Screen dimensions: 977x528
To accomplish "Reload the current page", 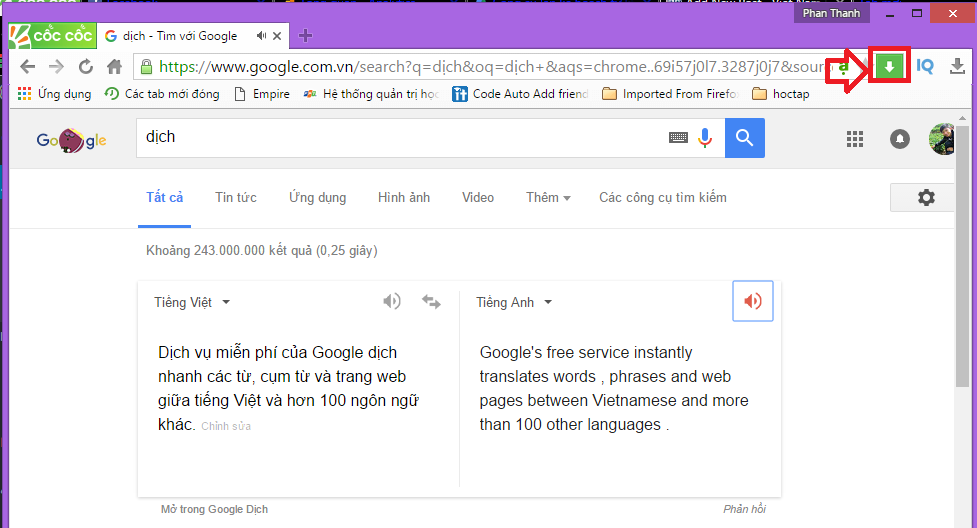I will [85, 66].
